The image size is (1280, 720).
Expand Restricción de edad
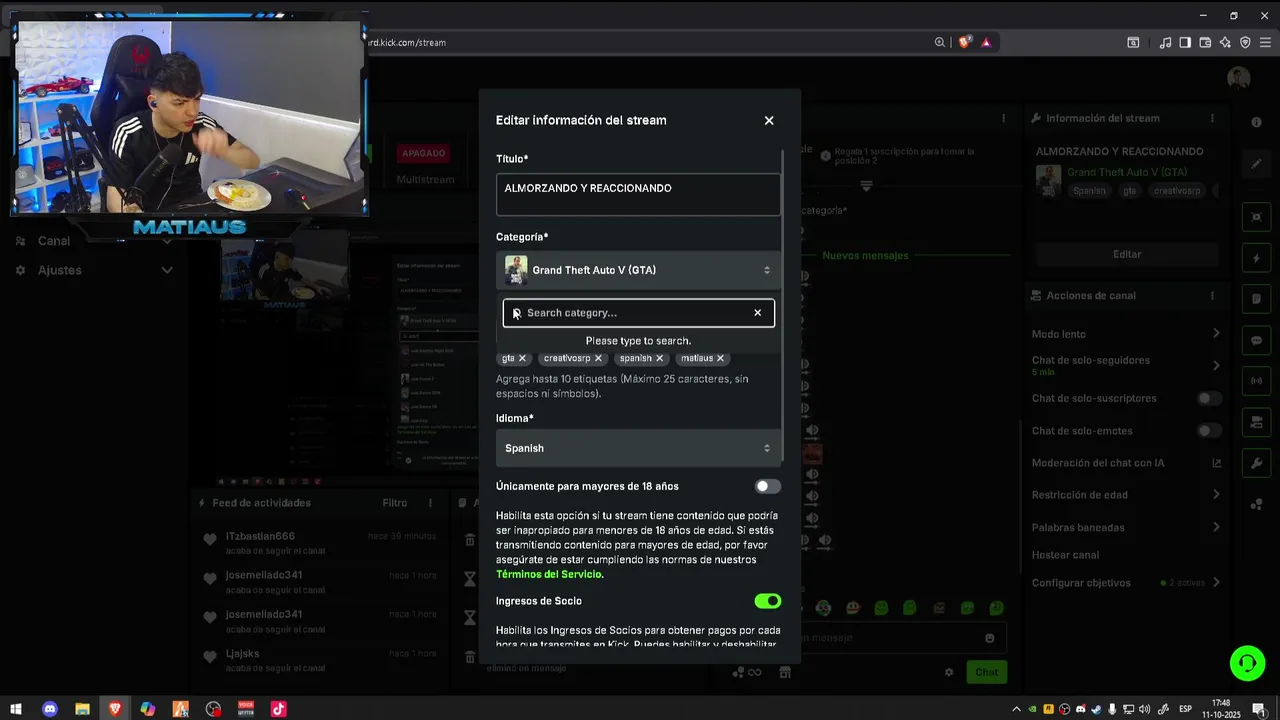pos(1127,495)
